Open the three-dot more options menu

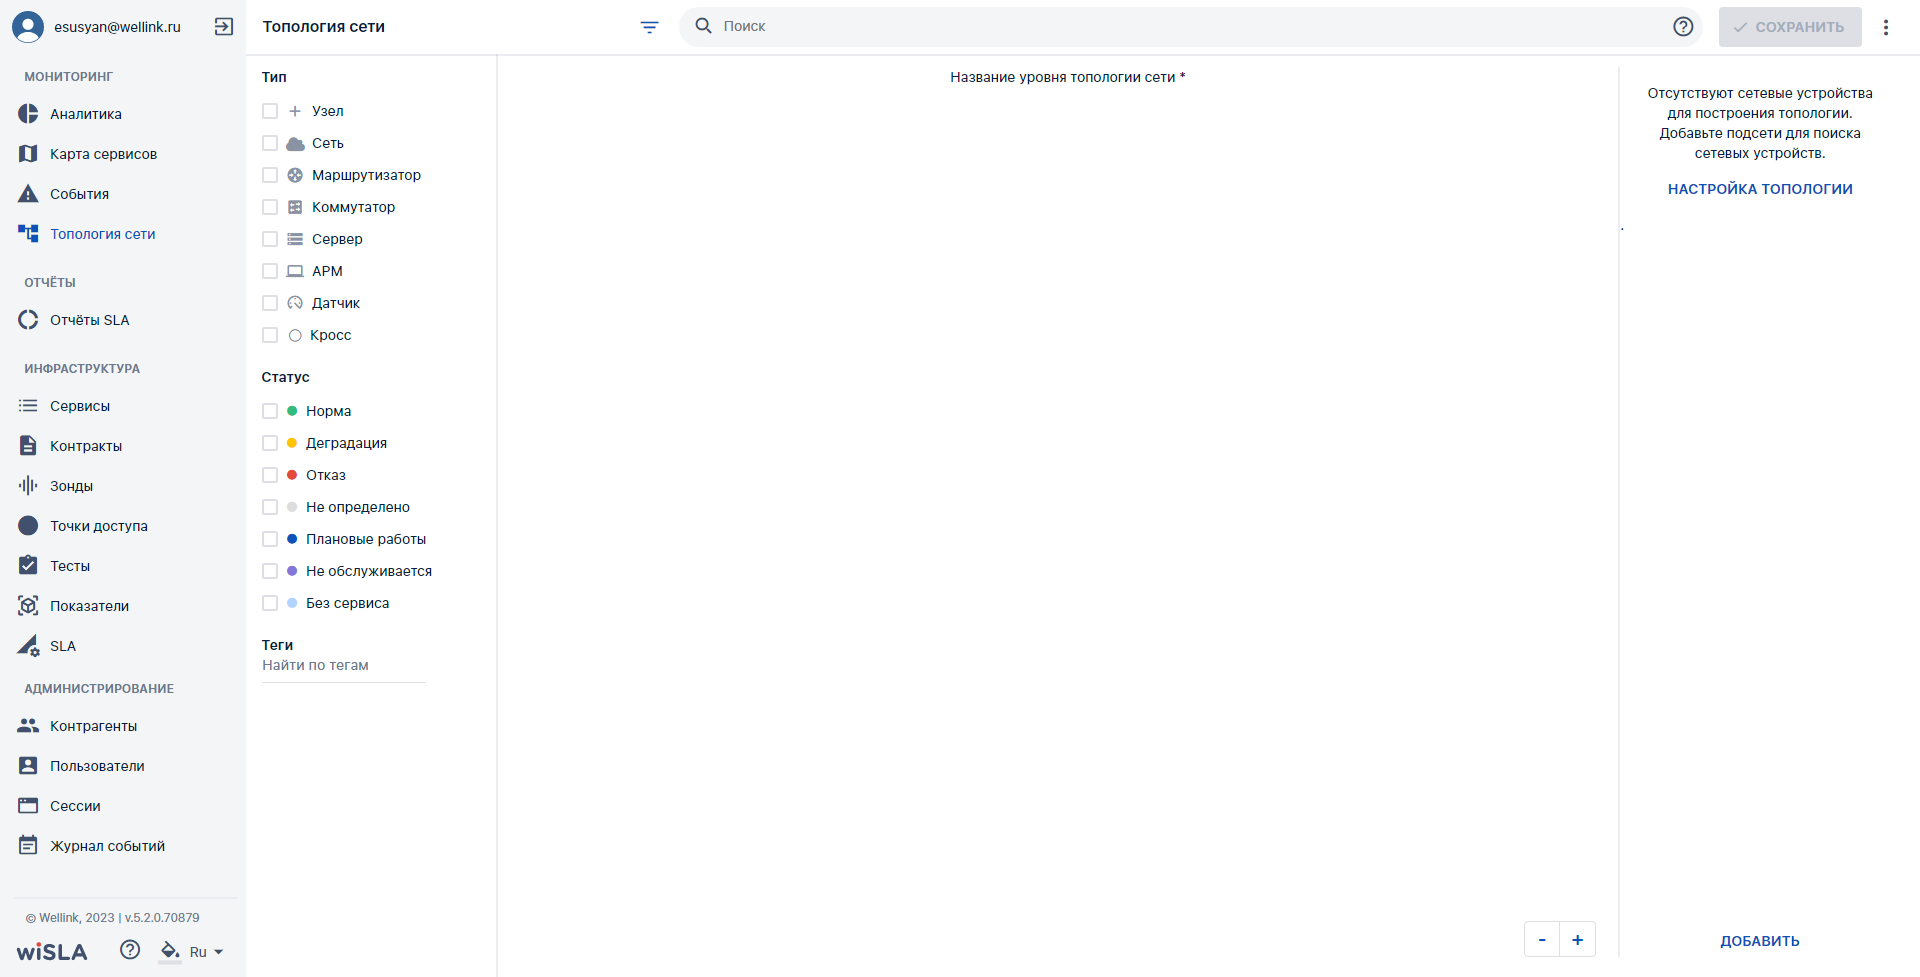pos(1886,27)
